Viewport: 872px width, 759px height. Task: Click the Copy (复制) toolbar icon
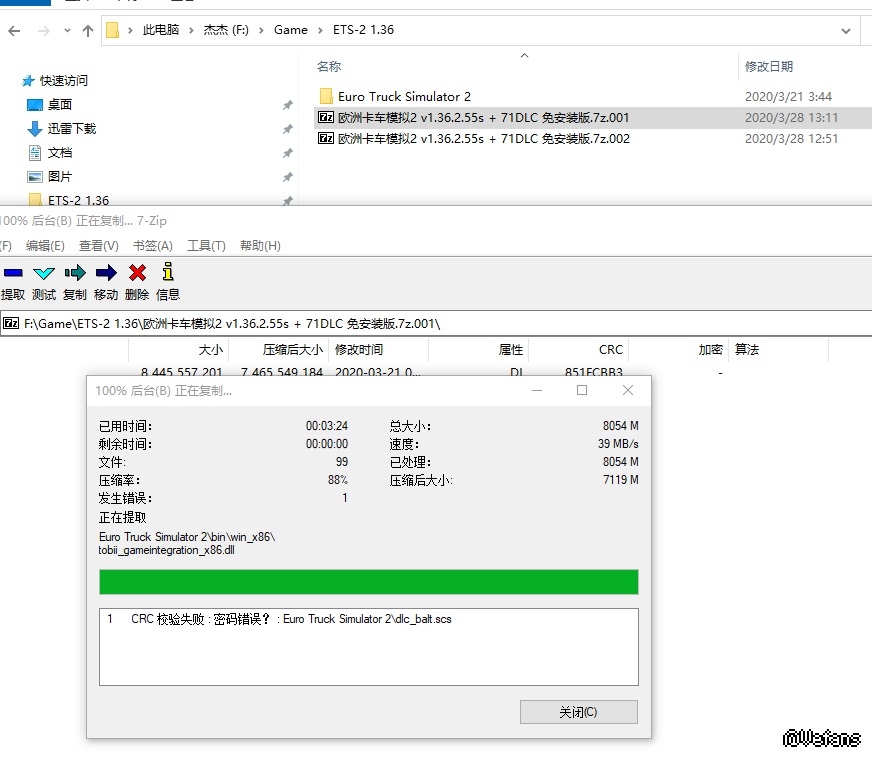point(75,273)
